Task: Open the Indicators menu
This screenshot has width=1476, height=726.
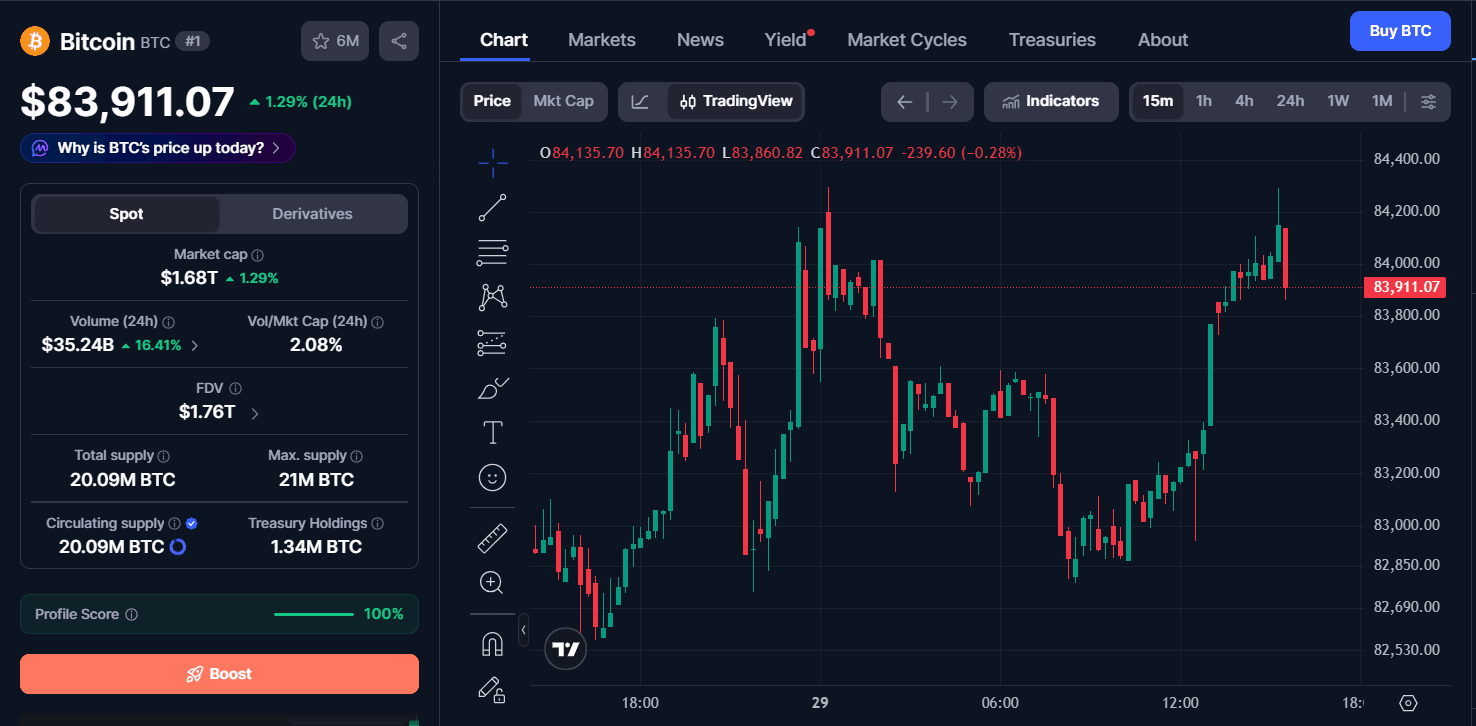Action: click(1051, 101)
